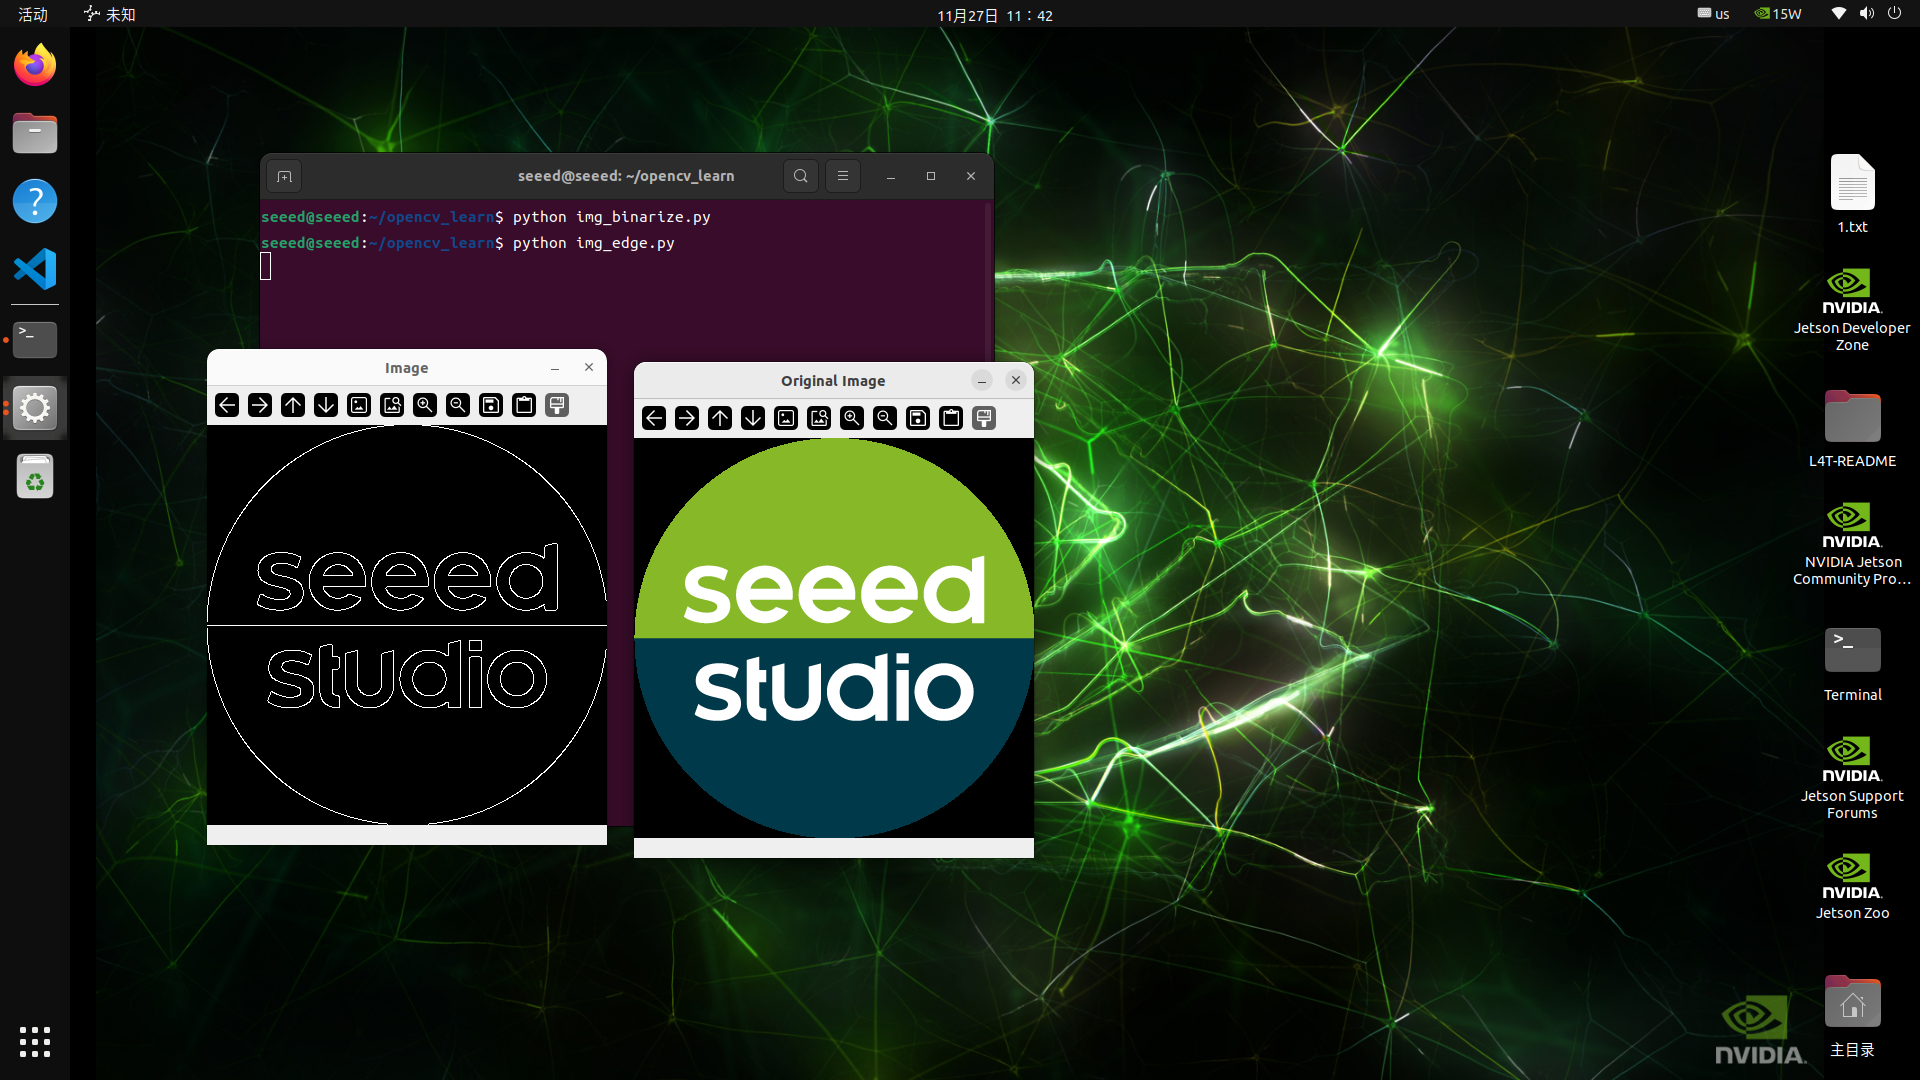Pan up in the Image window
This screenshot has width=1920, height=1080.
pos(293,405)
